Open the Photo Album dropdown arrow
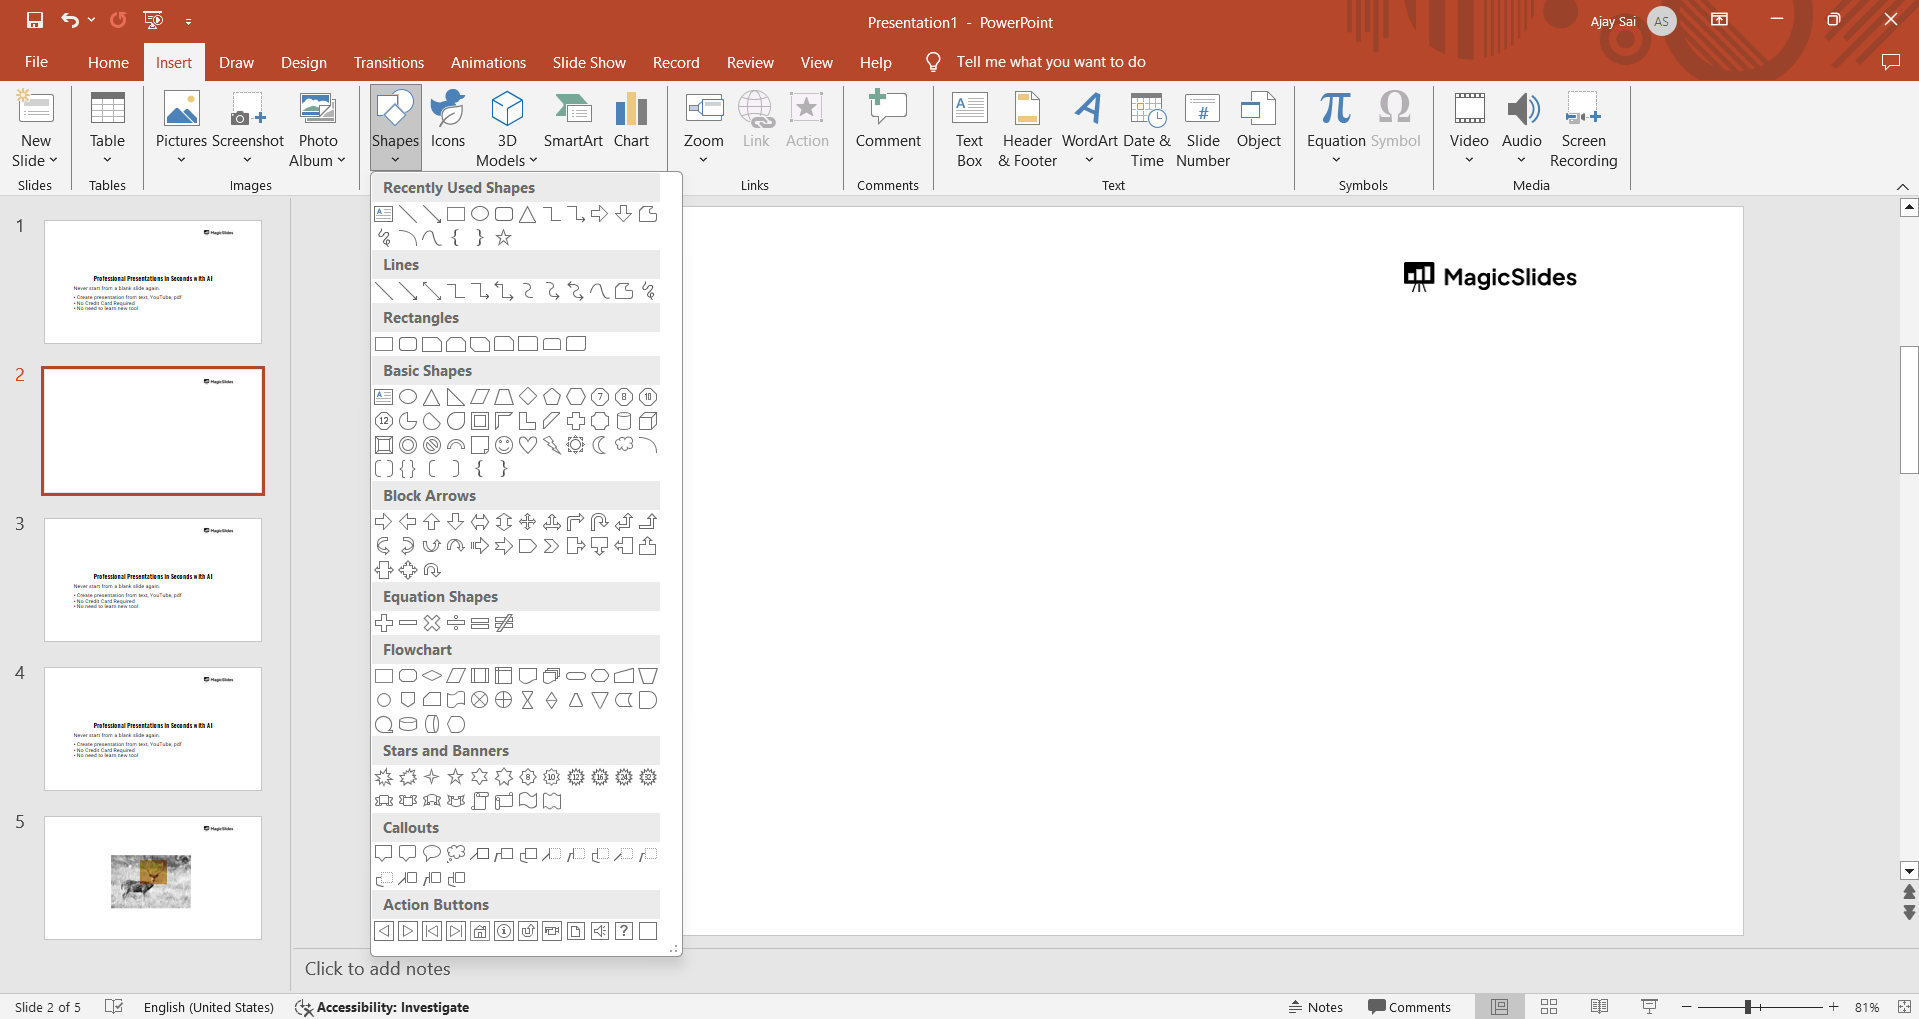The width and height of the screenshot is (1919, 1019). click(341, 161)
